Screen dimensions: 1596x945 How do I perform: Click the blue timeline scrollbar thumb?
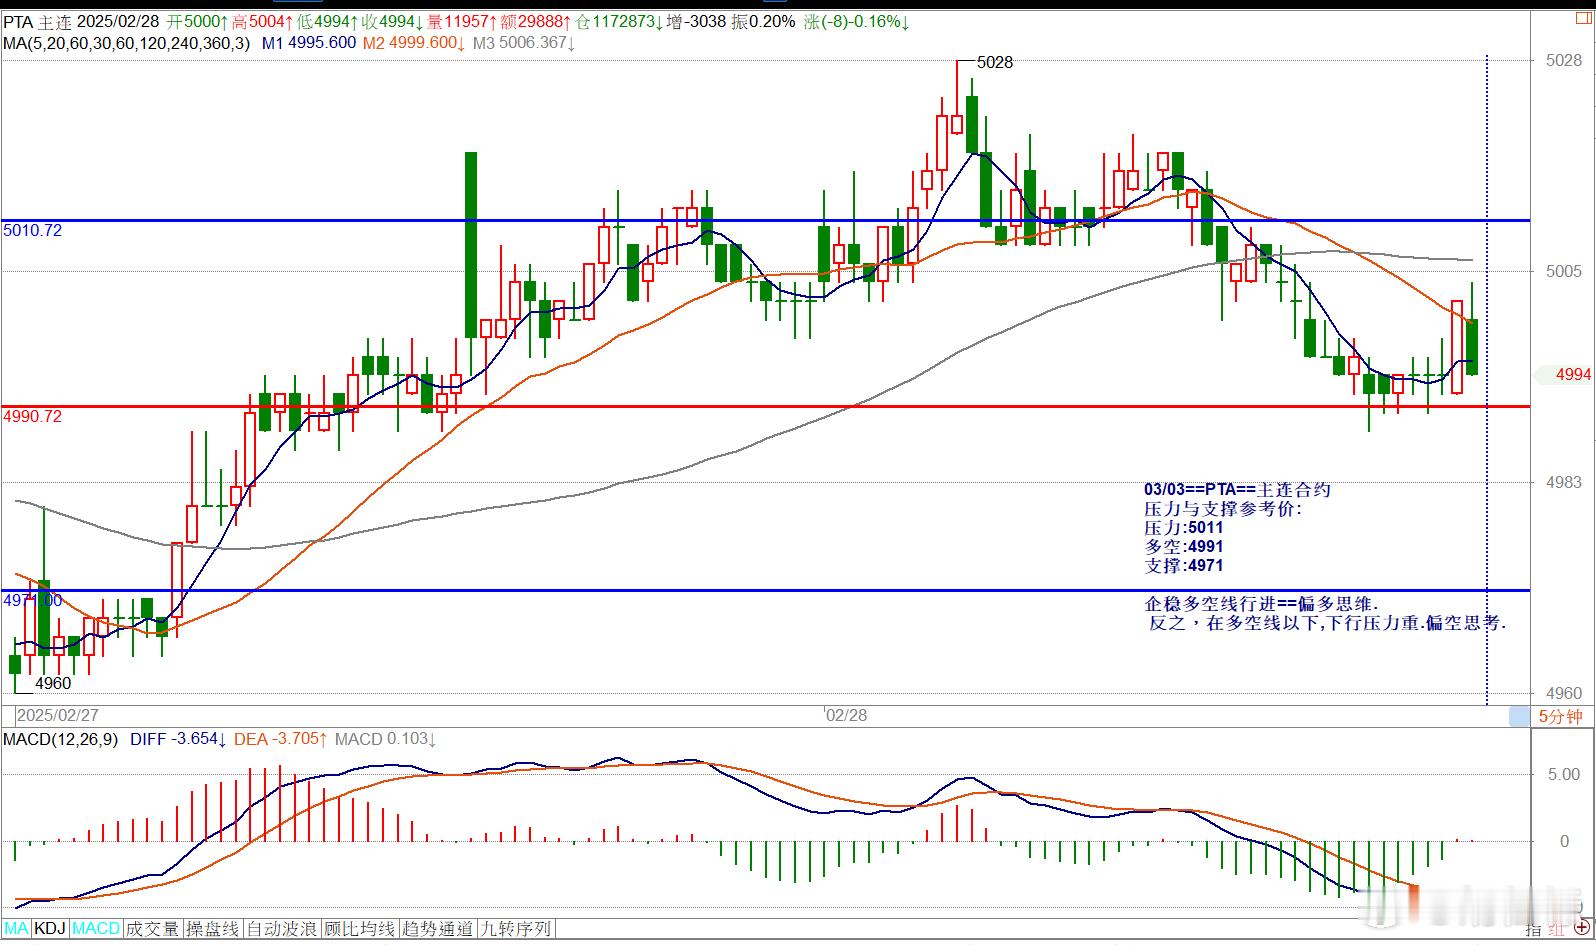(x=1520, y=716)
